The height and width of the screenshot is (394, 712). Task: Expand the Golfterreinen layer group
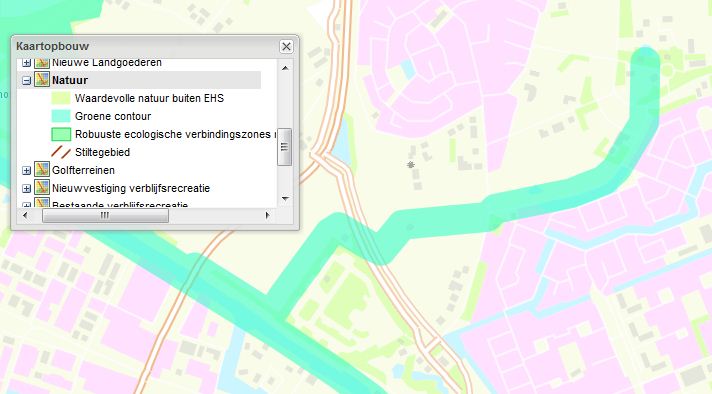click(26, 170)
